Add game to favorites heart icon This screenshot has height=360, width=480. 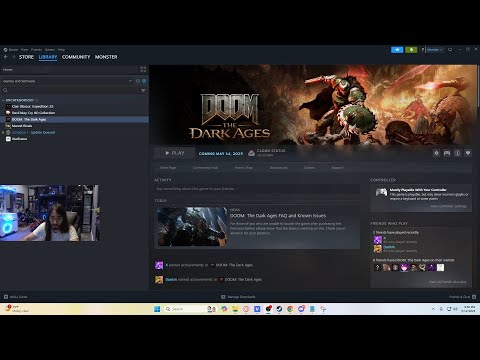[x=468, y=153]
